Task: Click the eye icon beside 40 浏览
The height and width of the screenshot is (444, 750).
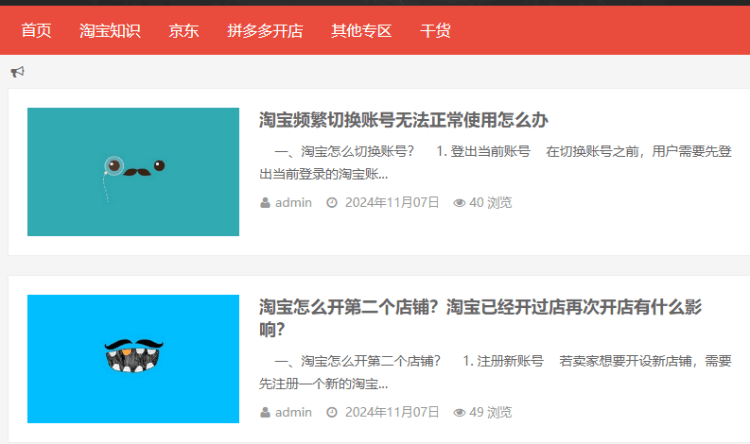Action: [x=459, y=203]
